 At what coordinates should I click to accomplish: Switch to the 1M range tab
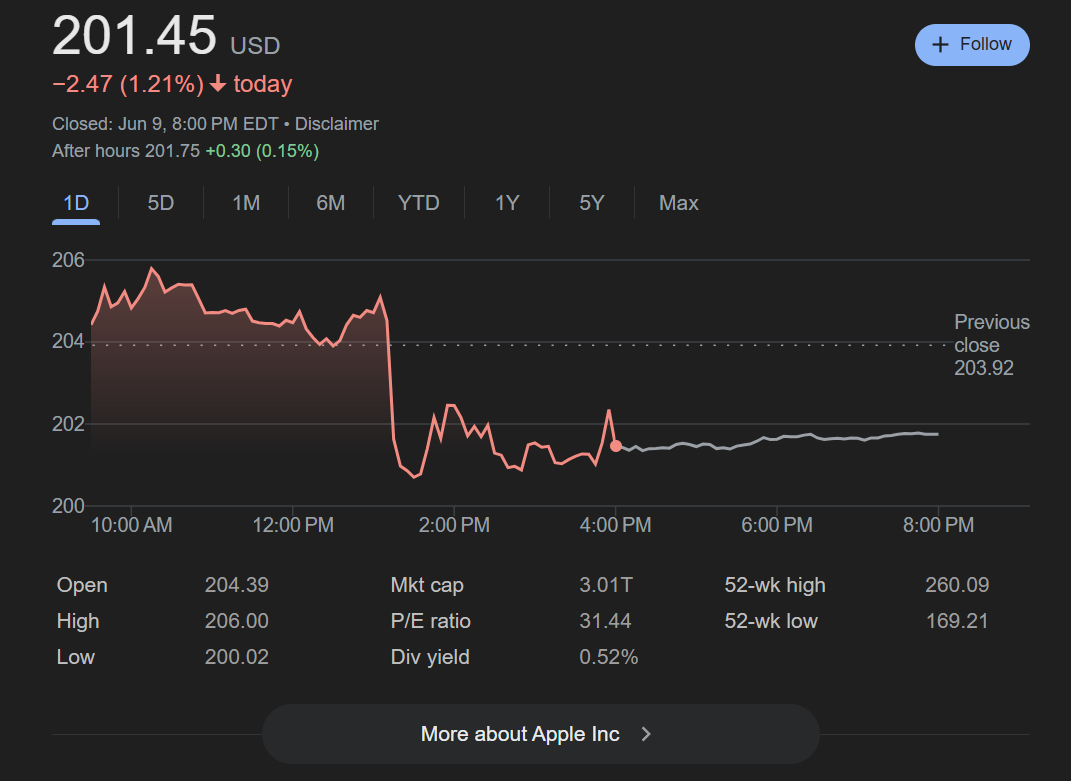click(x=246, y=203)
